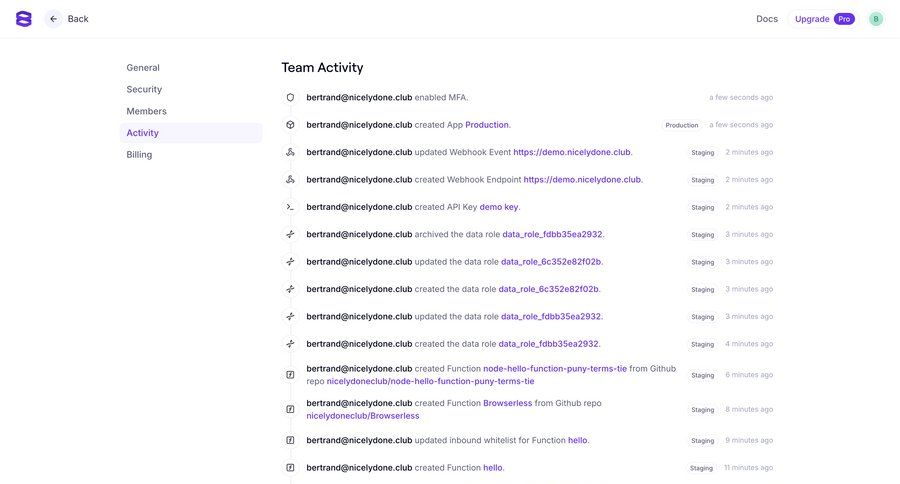Viewport: 900px width, 484px height.
Task: Select Billing in the sidebar
Action: tap(139, 155)
